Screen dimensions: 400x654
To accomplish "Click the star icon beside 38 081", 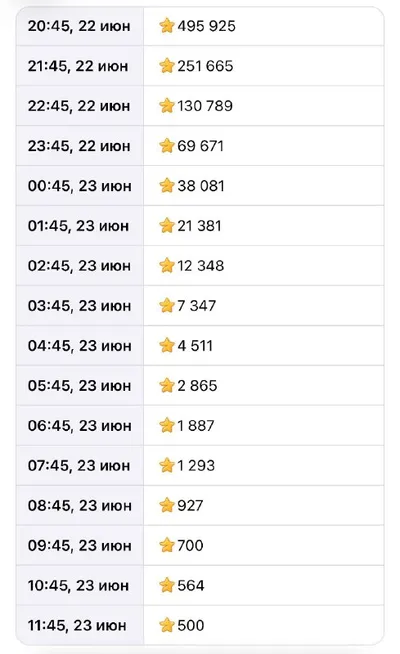I will tap(166, 186).
